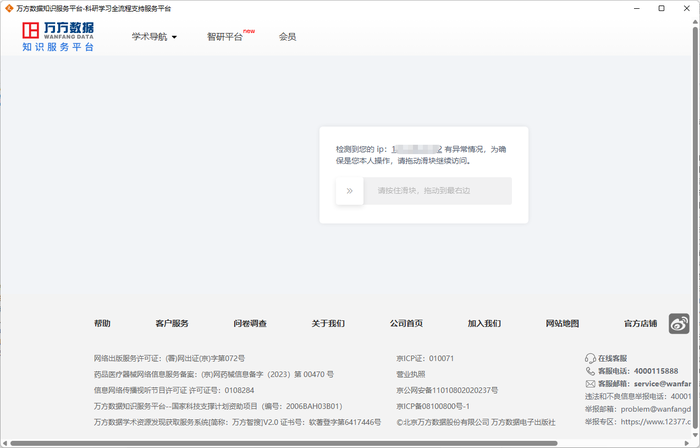Click the 客服电话 4000115888 text
The width and height of the screenshot is (700, 448).
tap(638, 371)
